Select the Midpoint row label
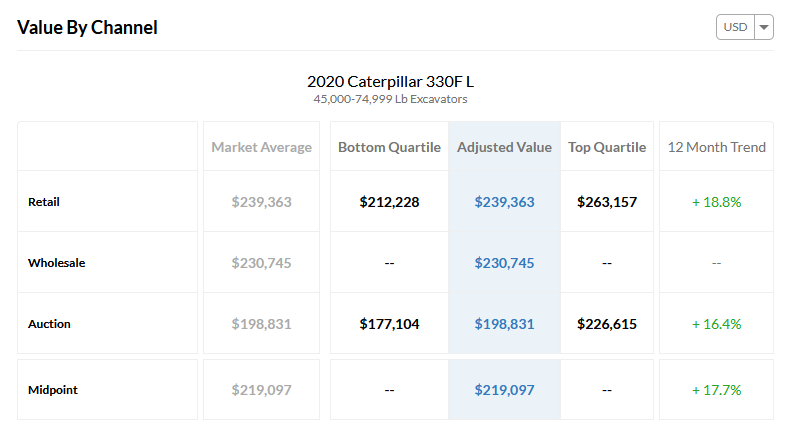 pyautogui.click(x=53, y=390)
